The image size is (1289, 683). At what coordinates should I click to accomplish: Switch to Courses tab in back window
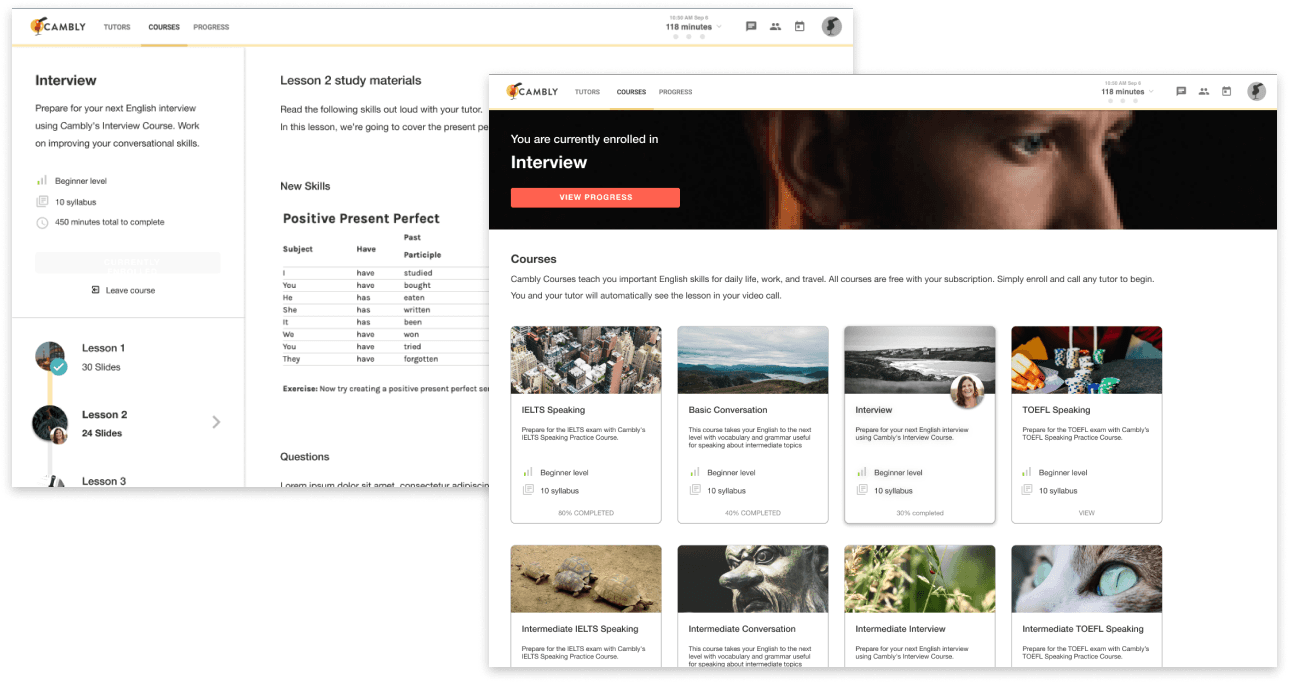pyautogui.click(x=164, y=27)
